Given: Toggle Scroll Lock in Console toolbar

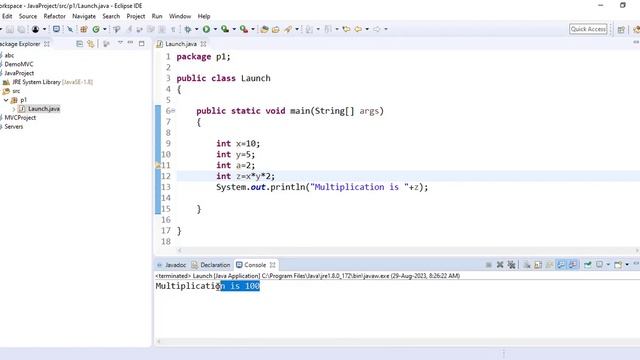Looking at the screenshot, I should [x=538, y=265].
